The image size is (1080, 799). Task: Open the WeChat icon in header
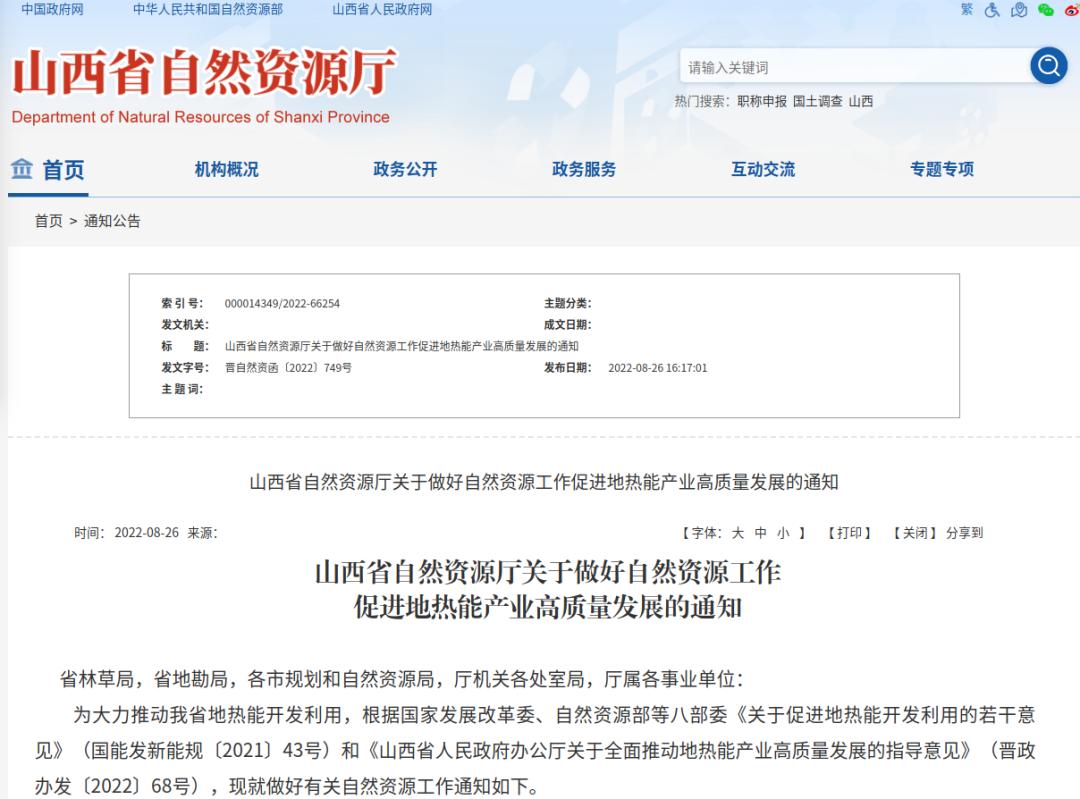1046,9
